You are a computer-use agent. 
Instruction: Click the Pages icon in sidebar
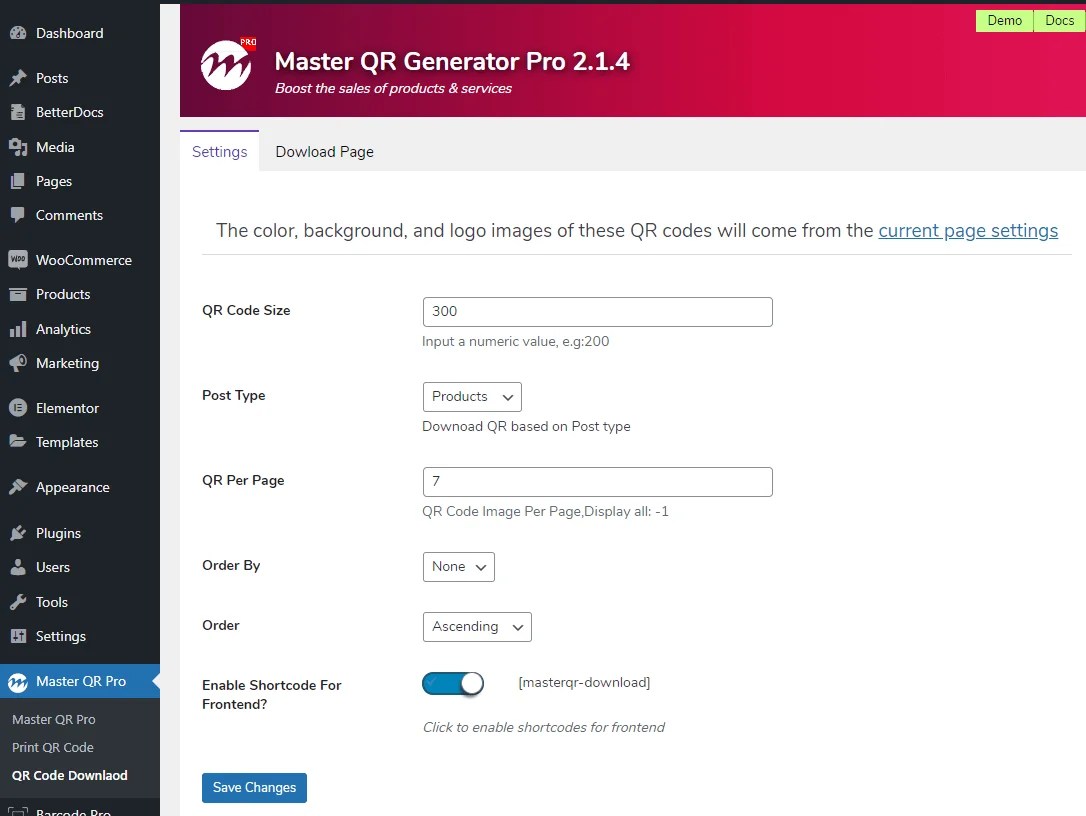18,181
